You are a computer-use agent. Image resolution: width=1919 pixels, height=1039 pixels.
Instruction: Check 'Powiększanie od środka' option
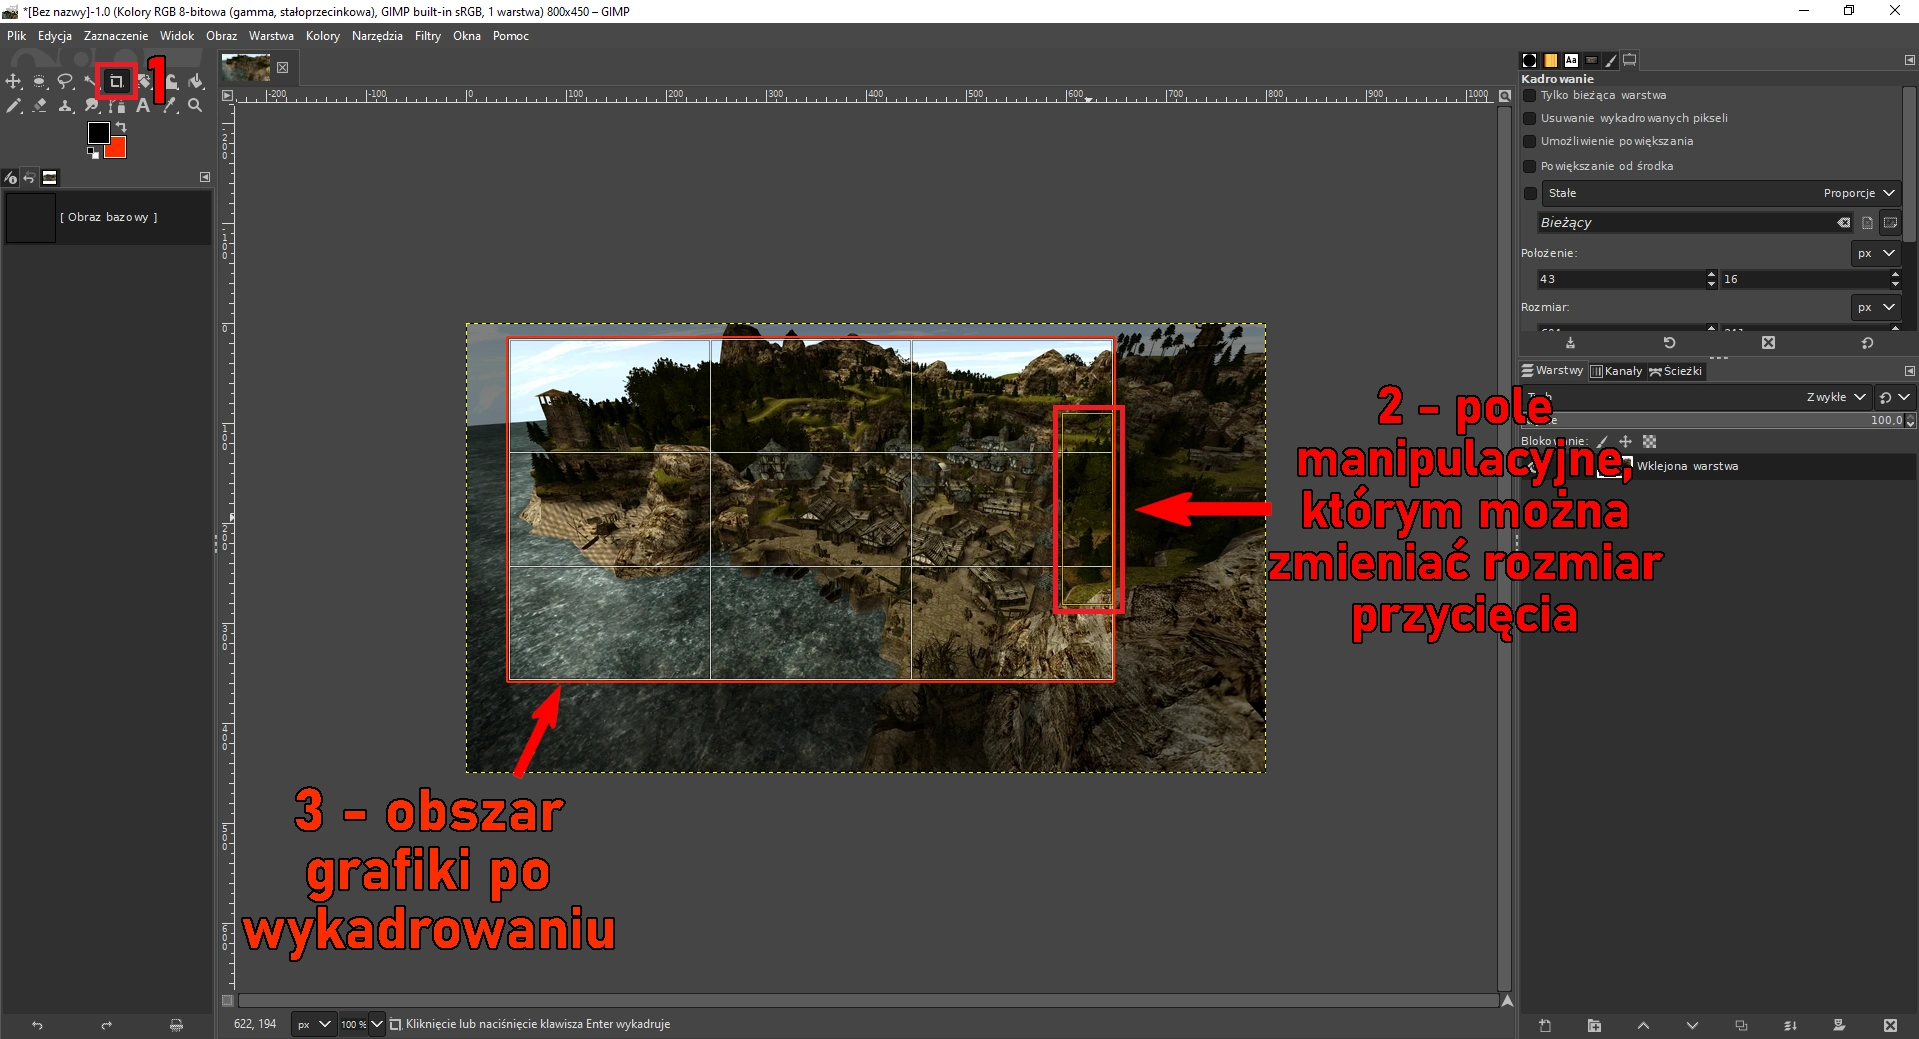click(x=1529, y=166)
